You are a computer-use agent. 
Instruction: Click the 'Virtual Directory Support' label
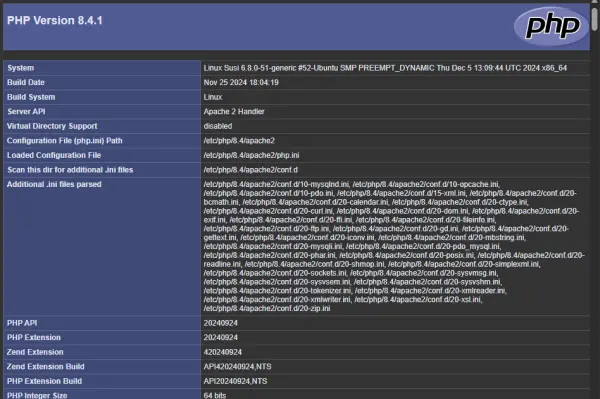point(52,126)
